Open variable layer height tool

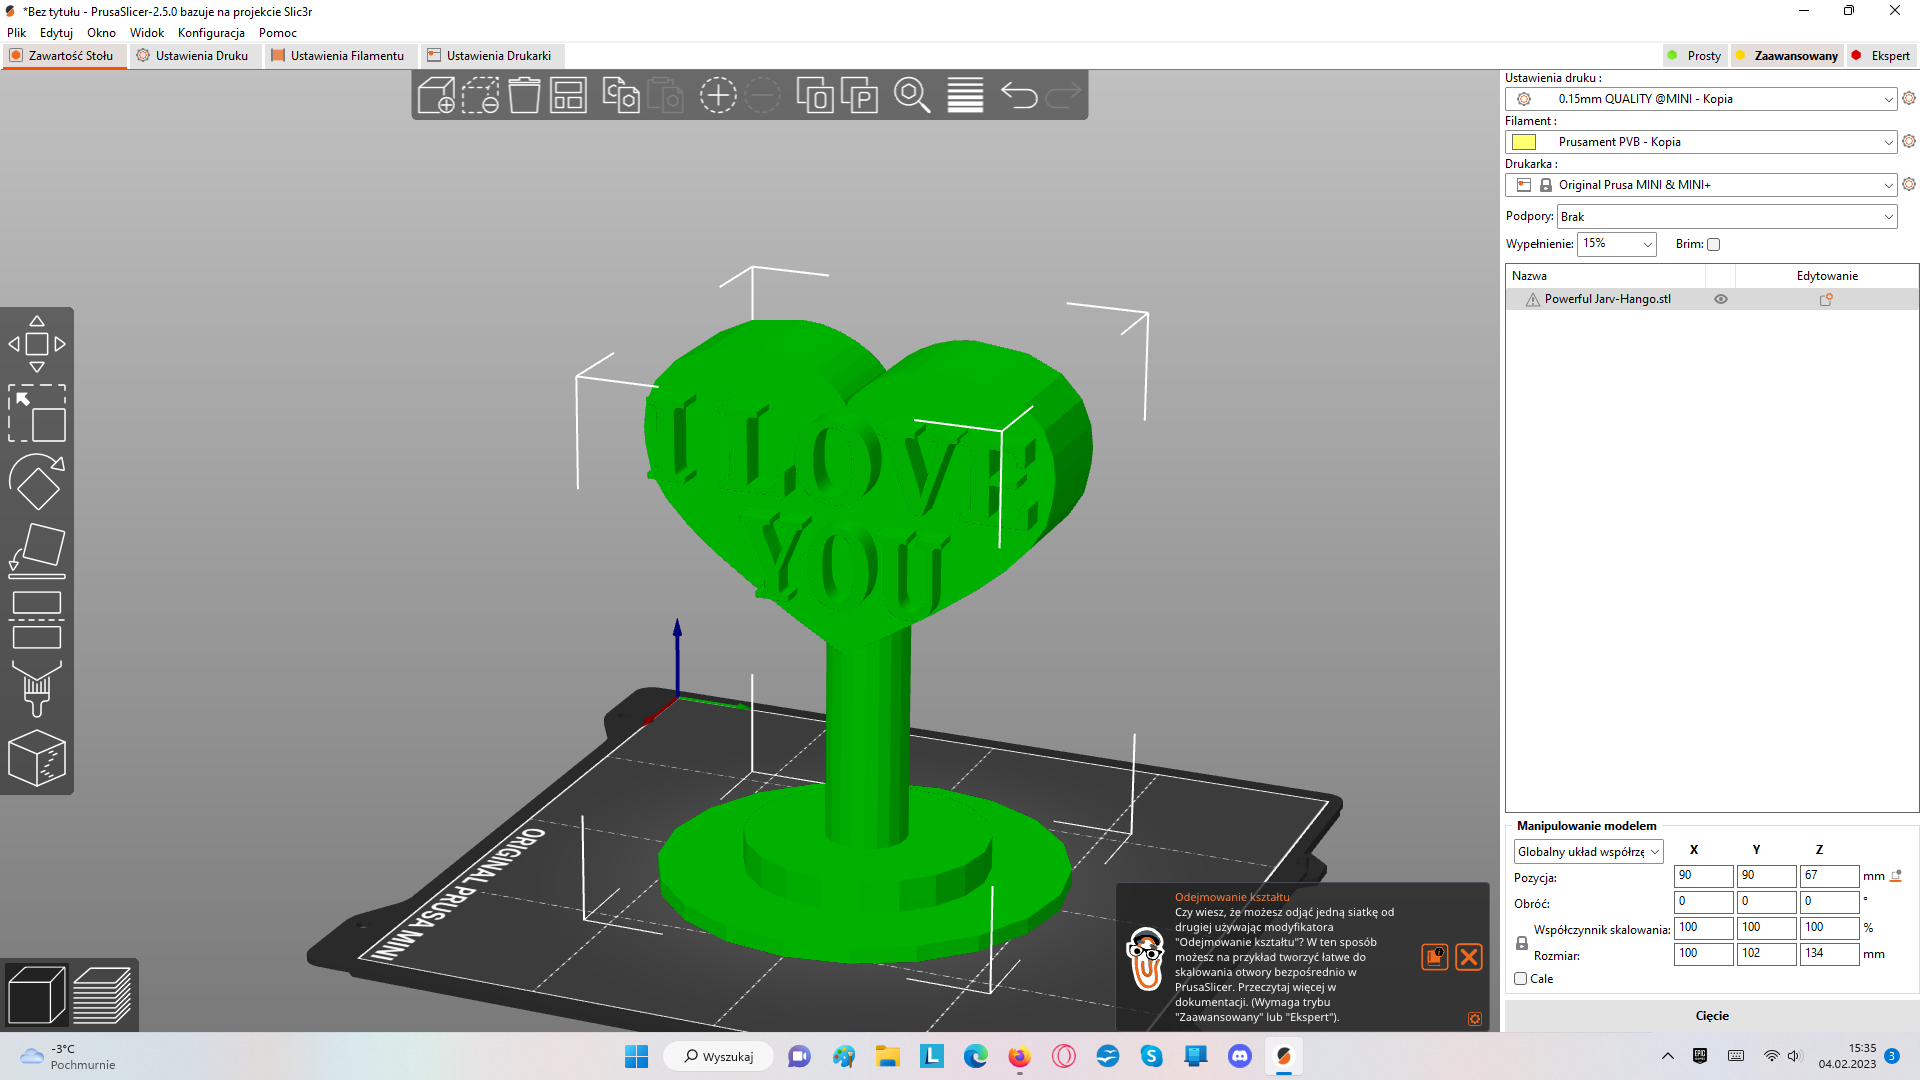click(965, 95)
